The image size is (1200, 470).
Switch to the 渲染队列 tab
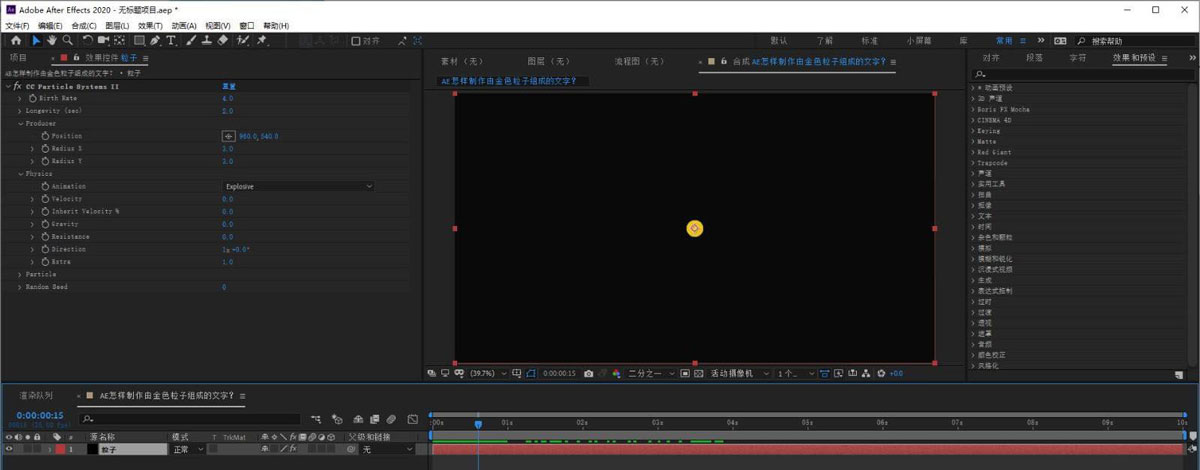36,395
